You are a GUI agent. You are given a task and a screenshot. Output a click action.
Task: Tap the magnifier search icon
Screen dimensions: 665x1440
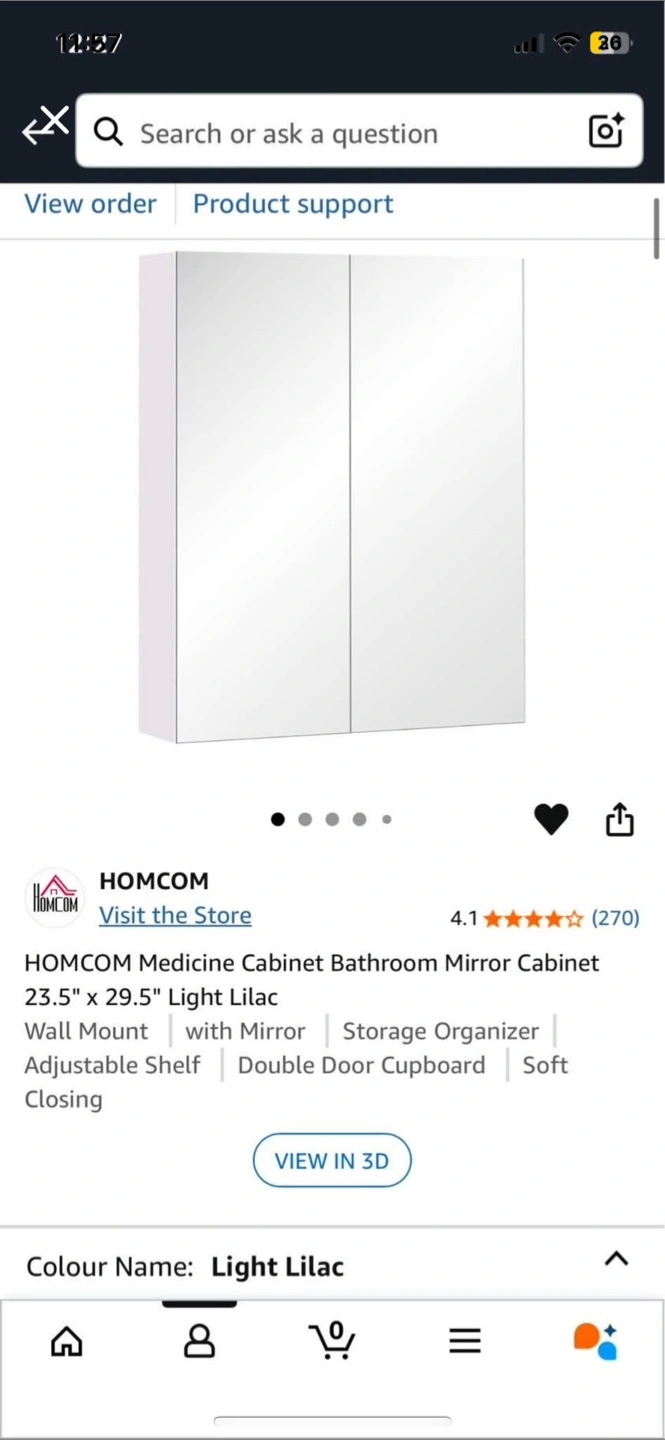pyautogui.click(x=108, y=132)
